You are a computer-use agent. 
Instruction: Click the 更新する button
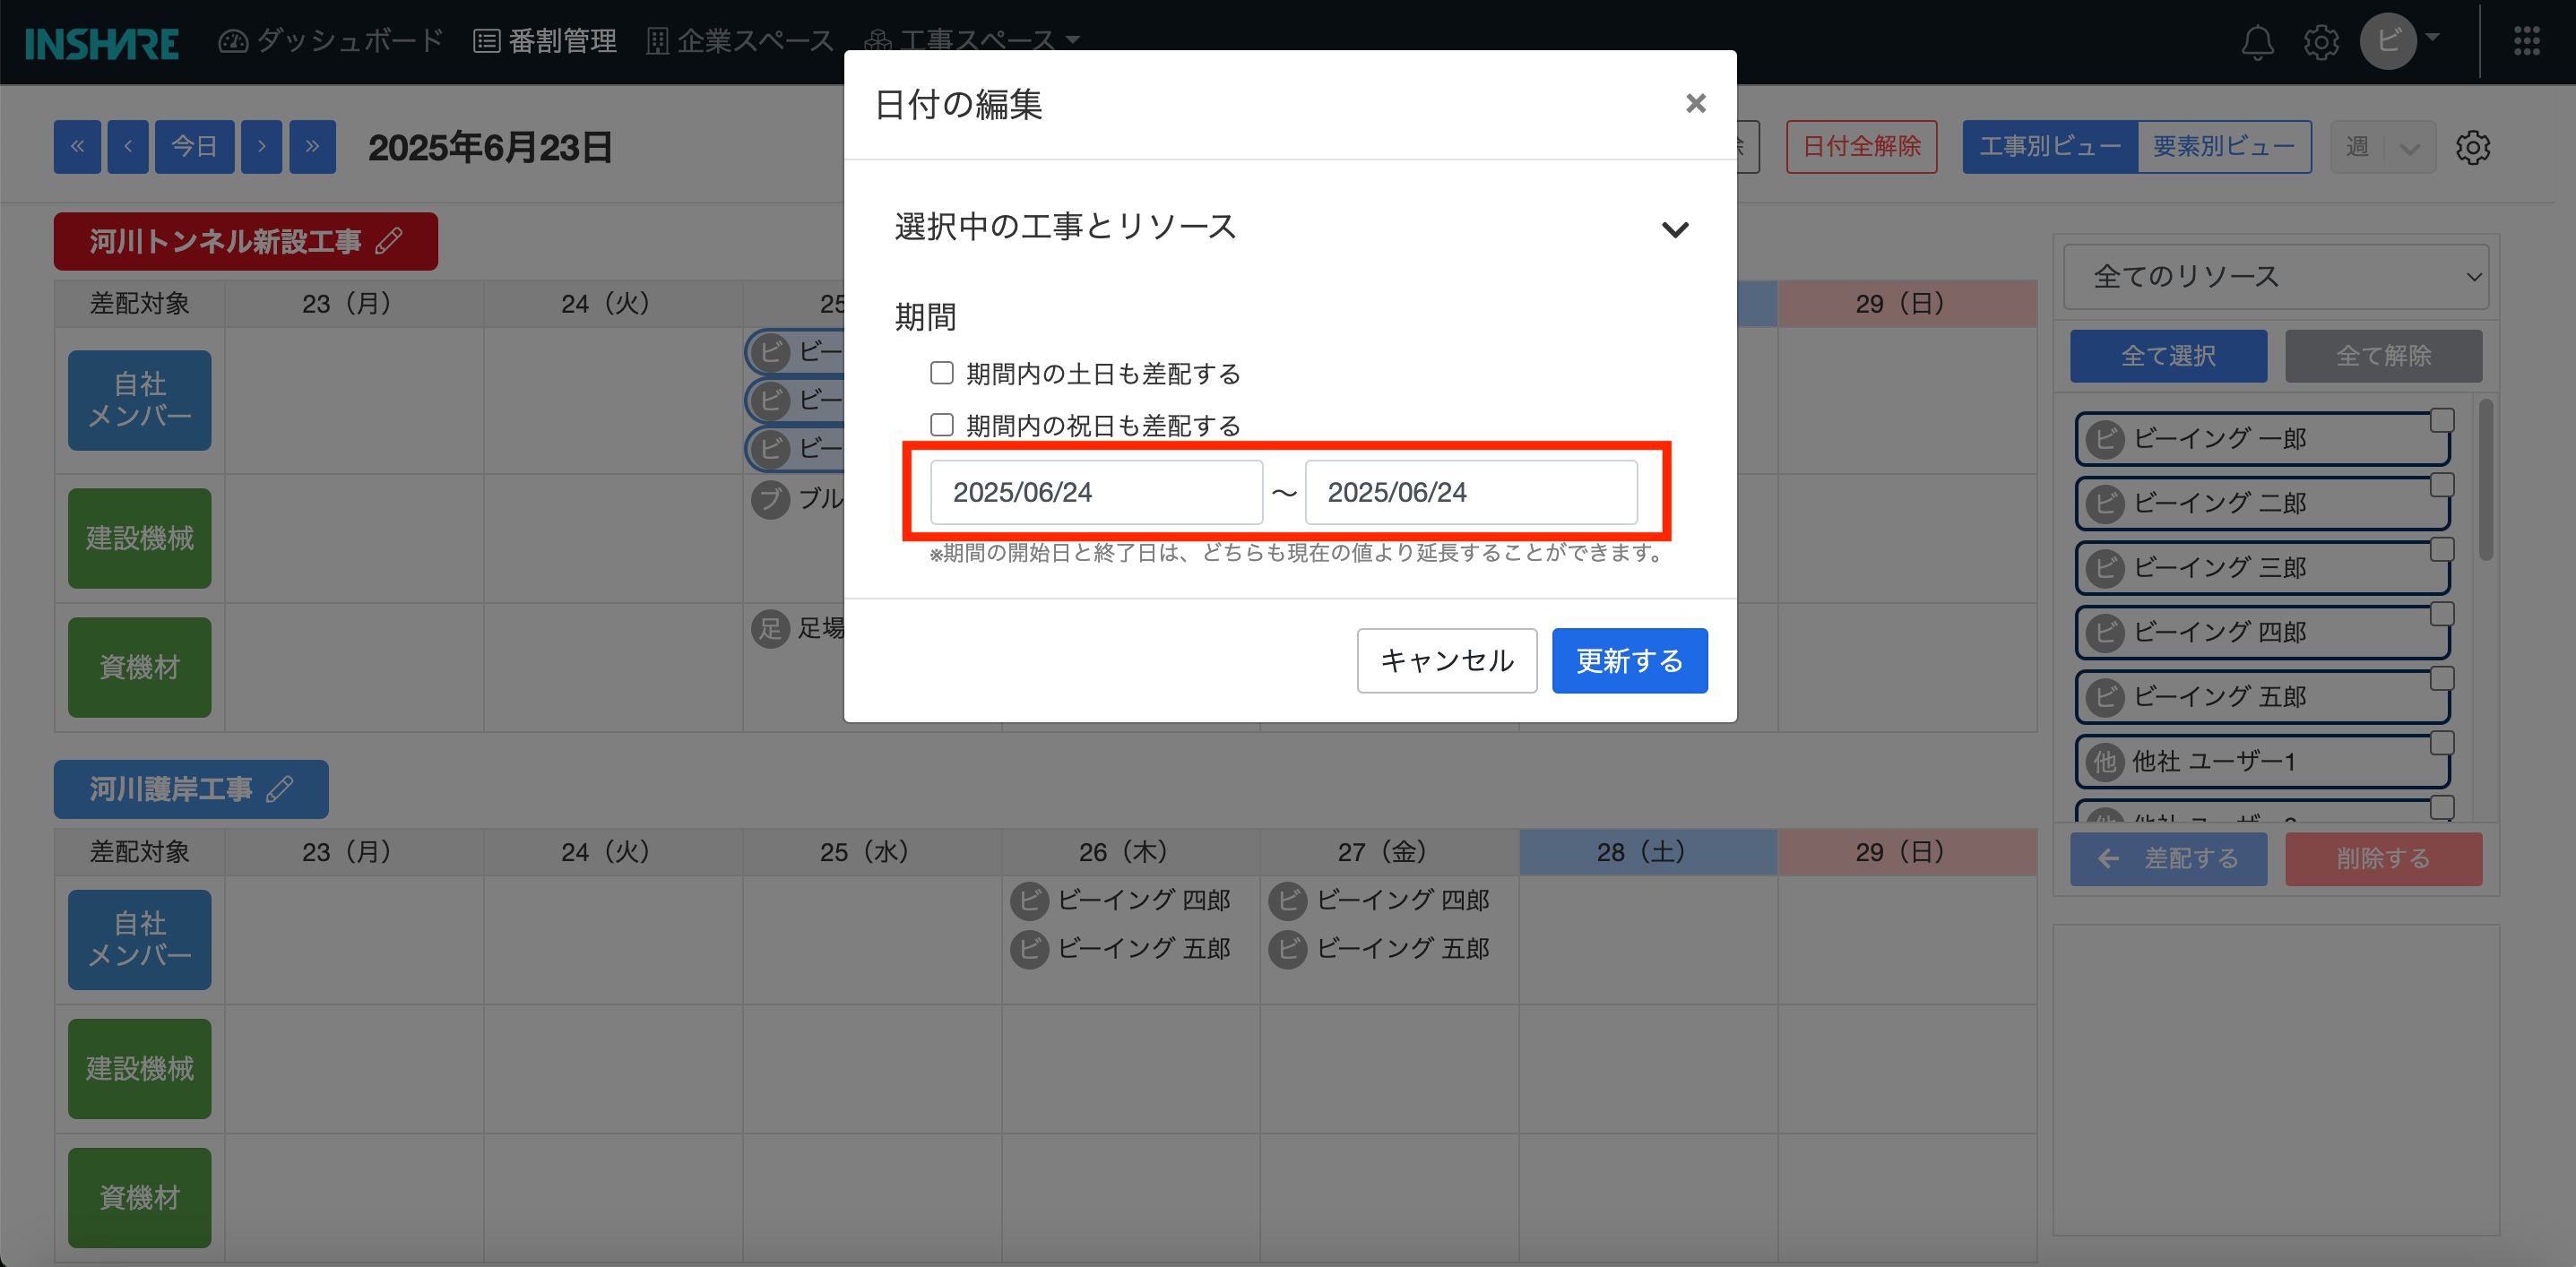(1629, 660)
